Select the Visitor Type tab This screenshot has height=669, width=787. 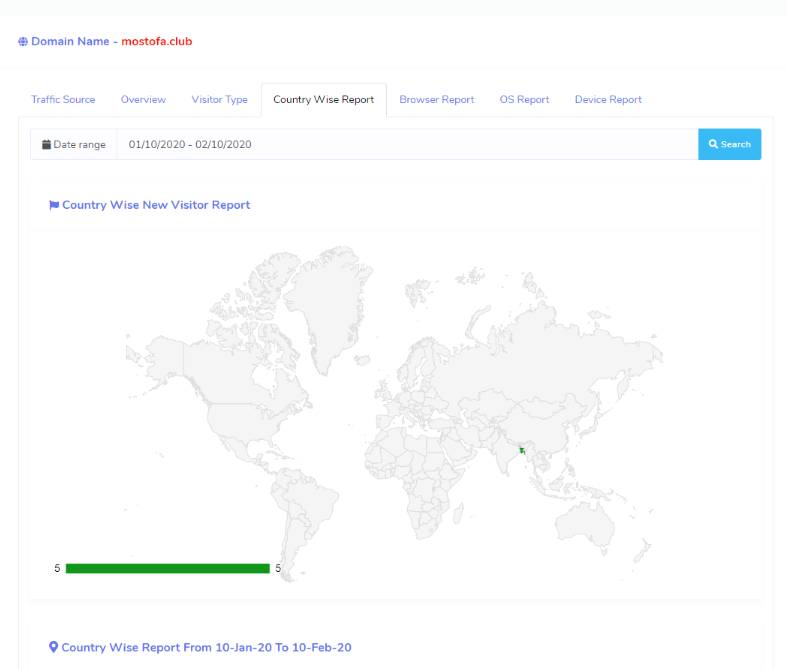(x=219, y=100)
